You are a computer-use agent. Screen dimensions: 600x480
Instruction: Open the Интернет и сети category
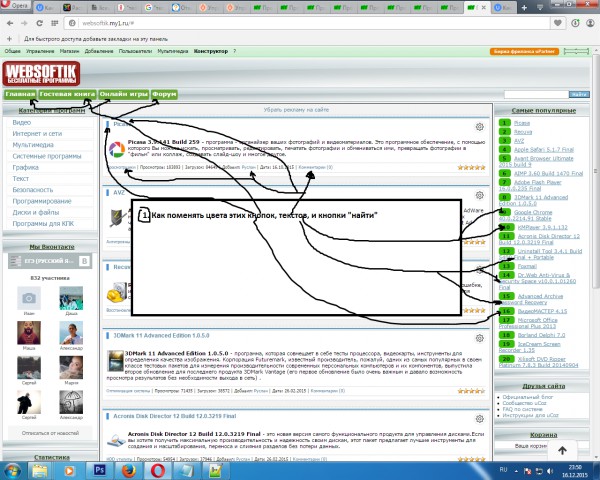(x=37, y=134)
